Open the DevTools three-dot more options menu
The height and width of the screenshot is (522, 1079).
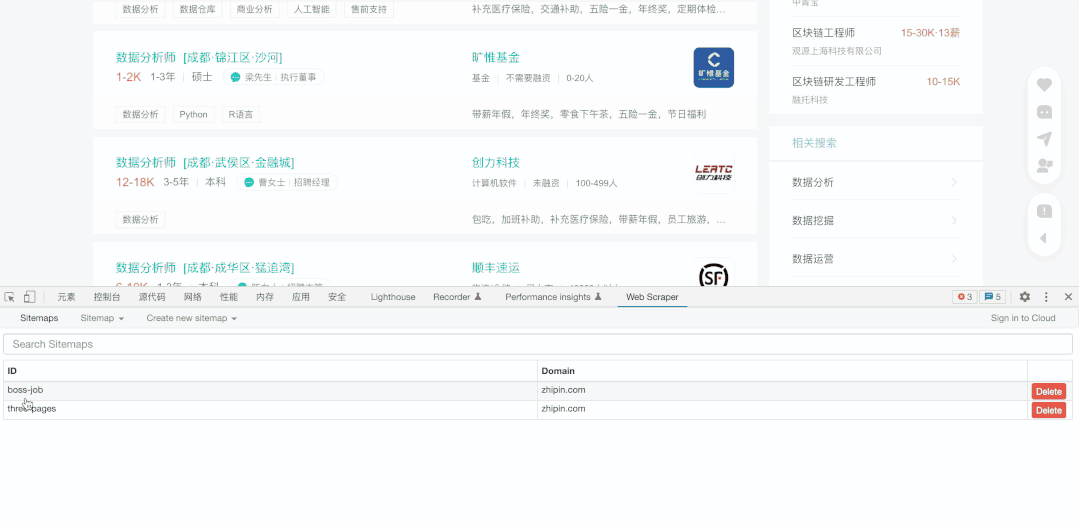tap(1046, 297)
